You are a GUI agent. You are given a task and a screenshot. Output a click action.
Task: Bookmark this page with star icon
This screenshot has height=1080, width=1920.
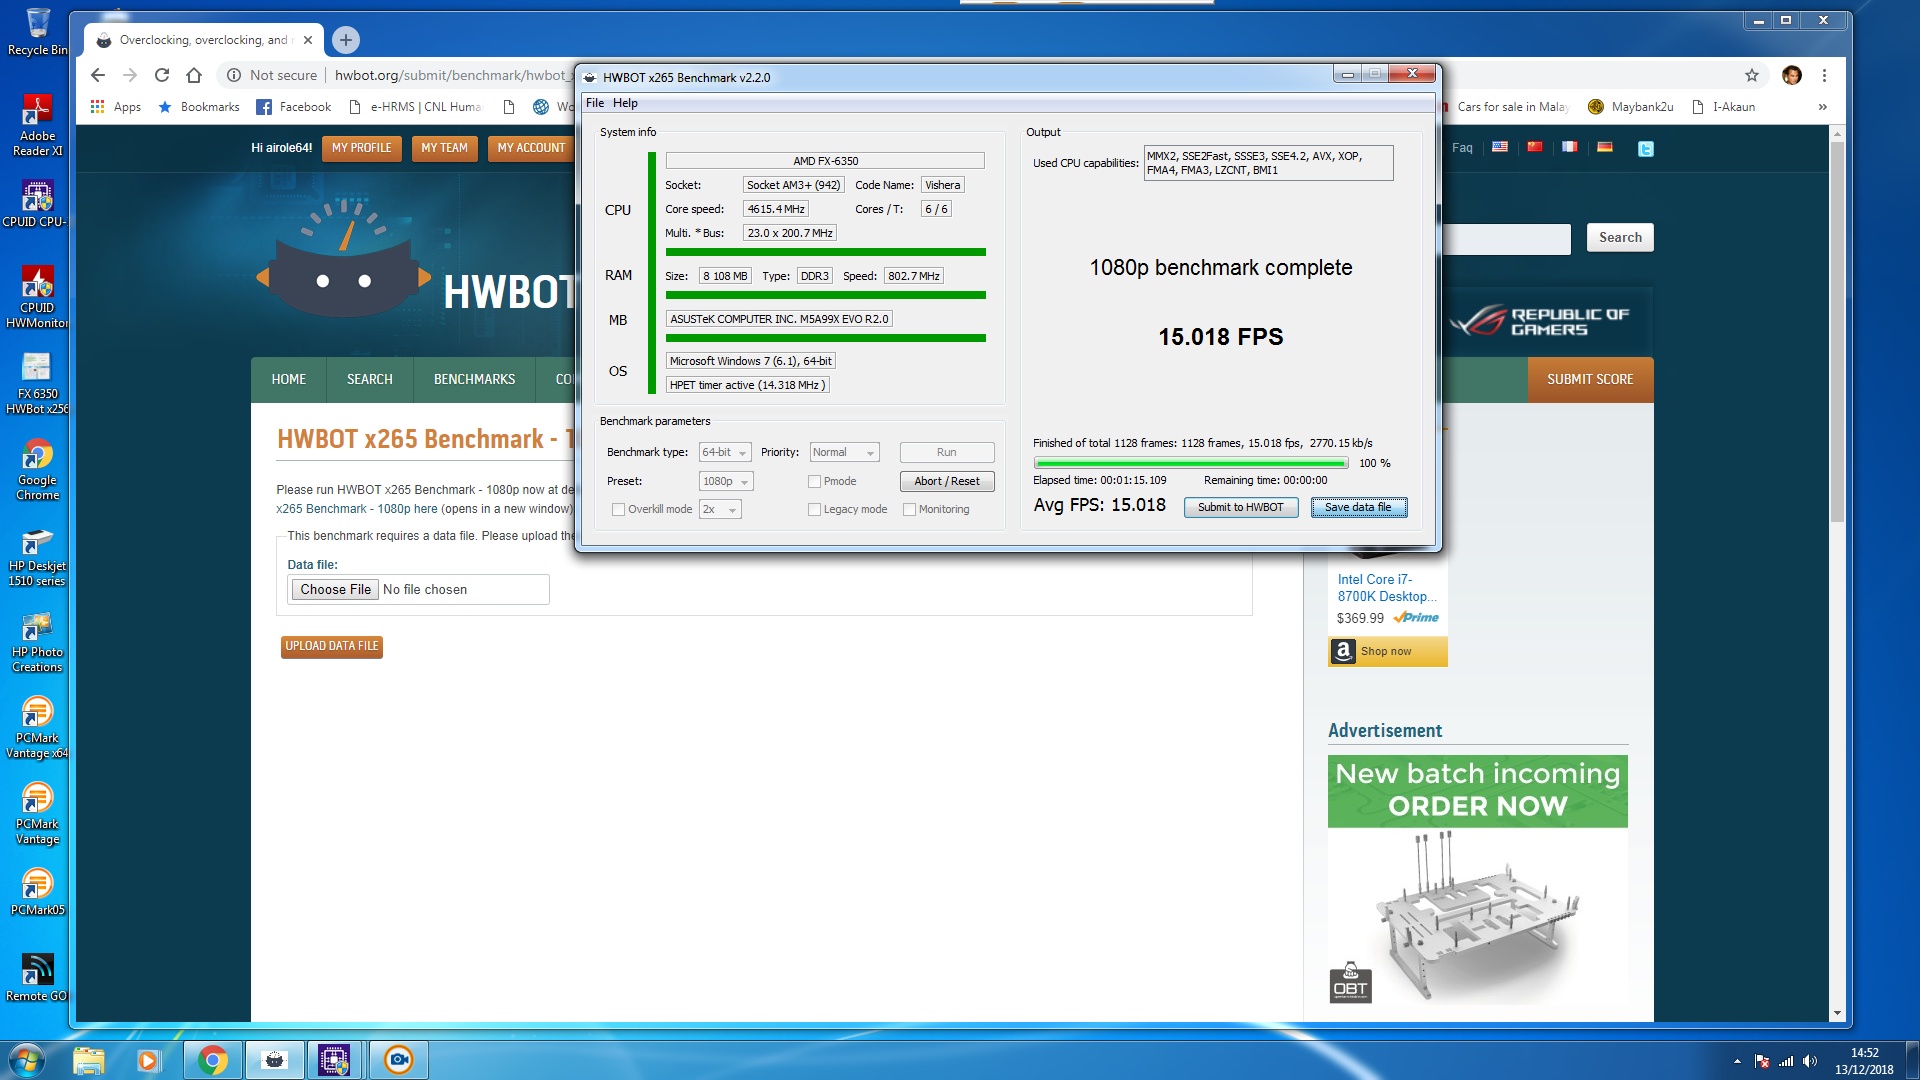1752,75
